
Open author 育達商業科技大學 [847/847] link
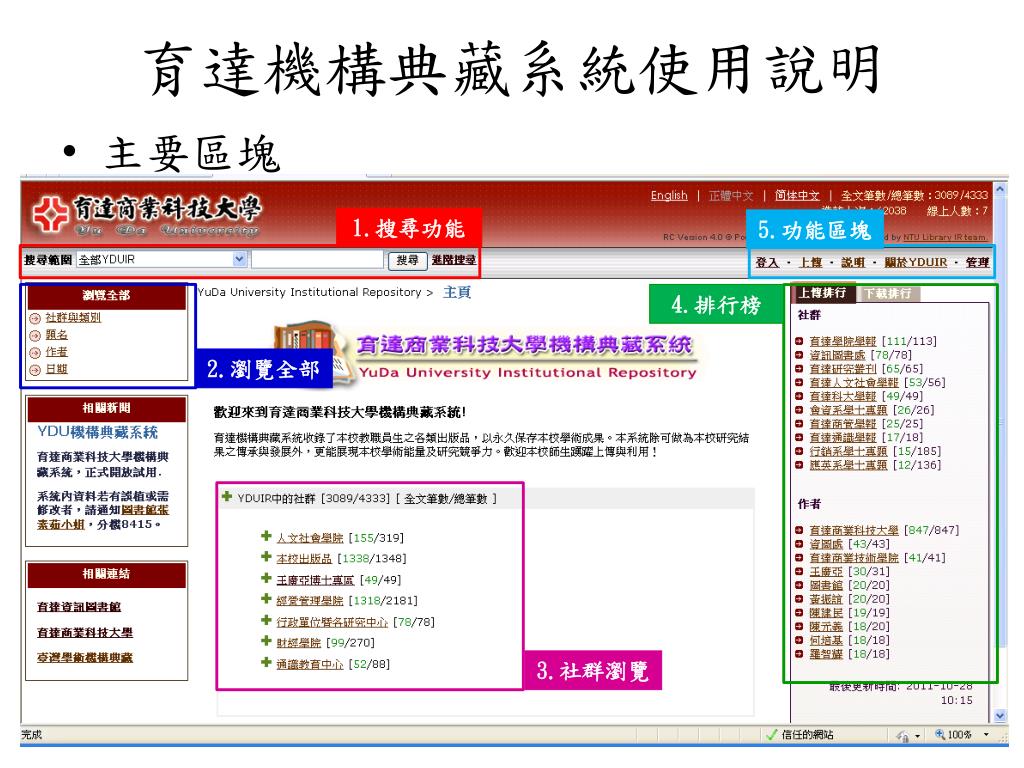pyautogui.click(x=854, y=530)
